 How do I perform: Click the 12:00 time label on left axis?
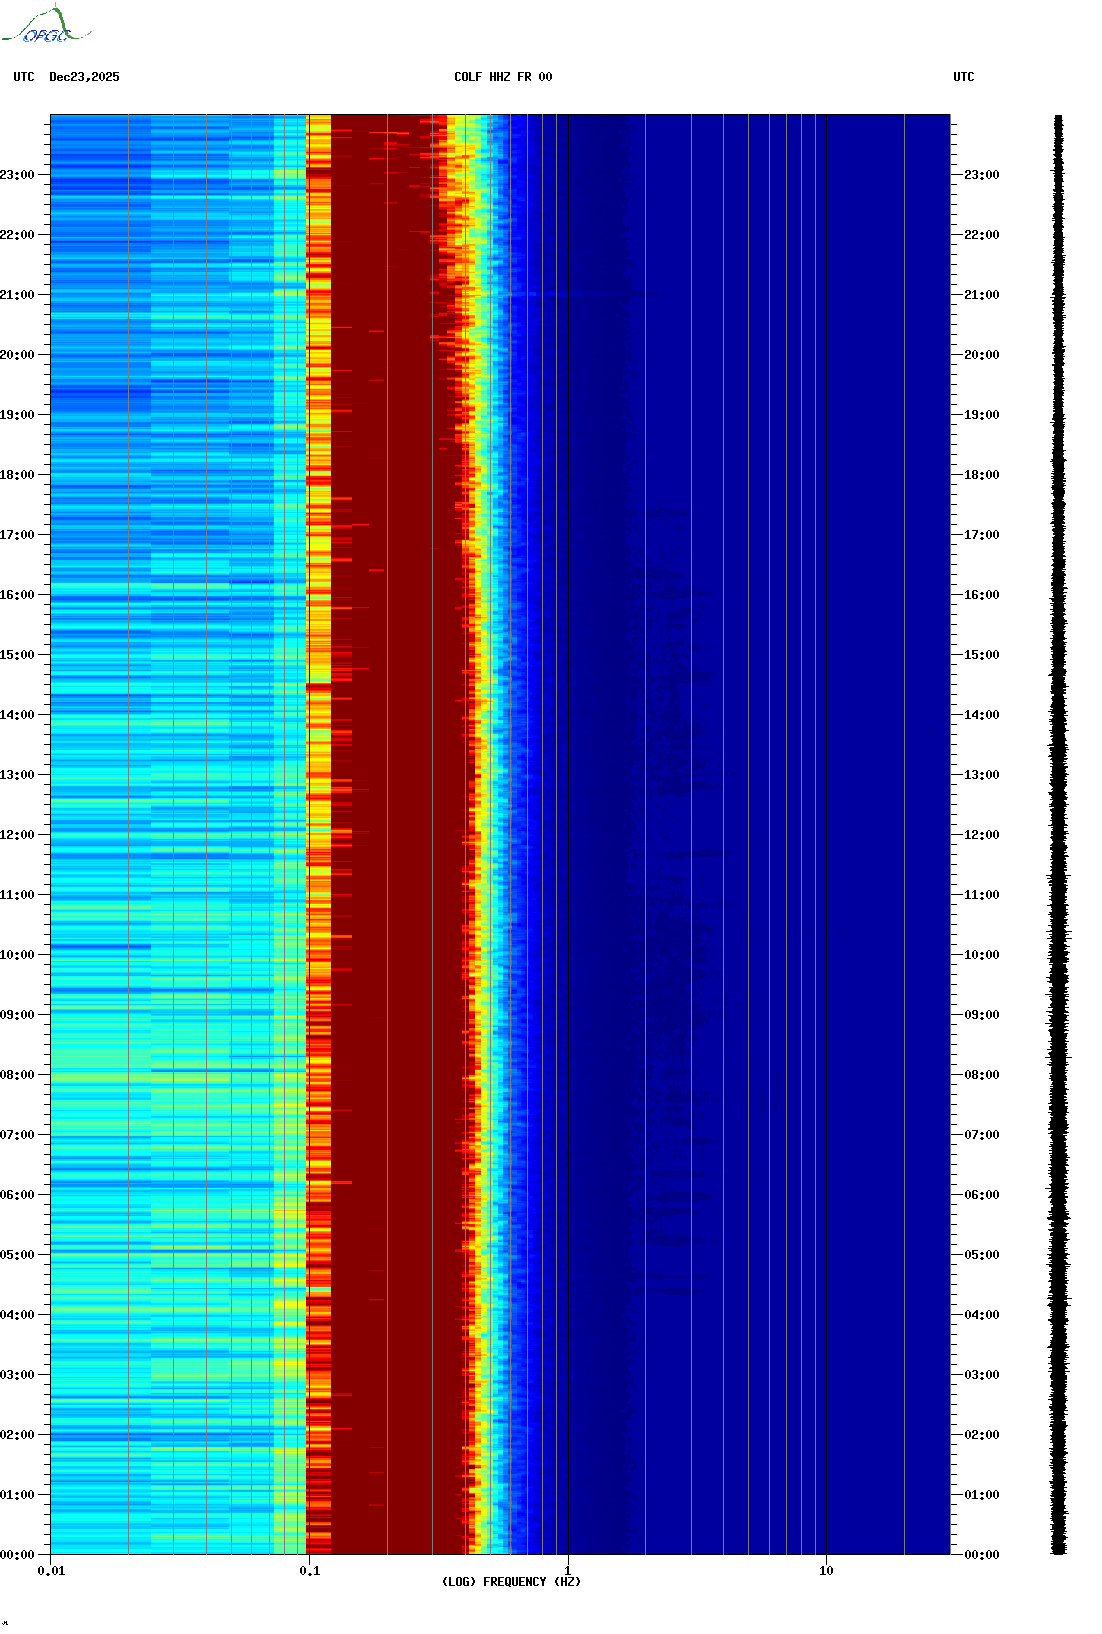point(18,835)
